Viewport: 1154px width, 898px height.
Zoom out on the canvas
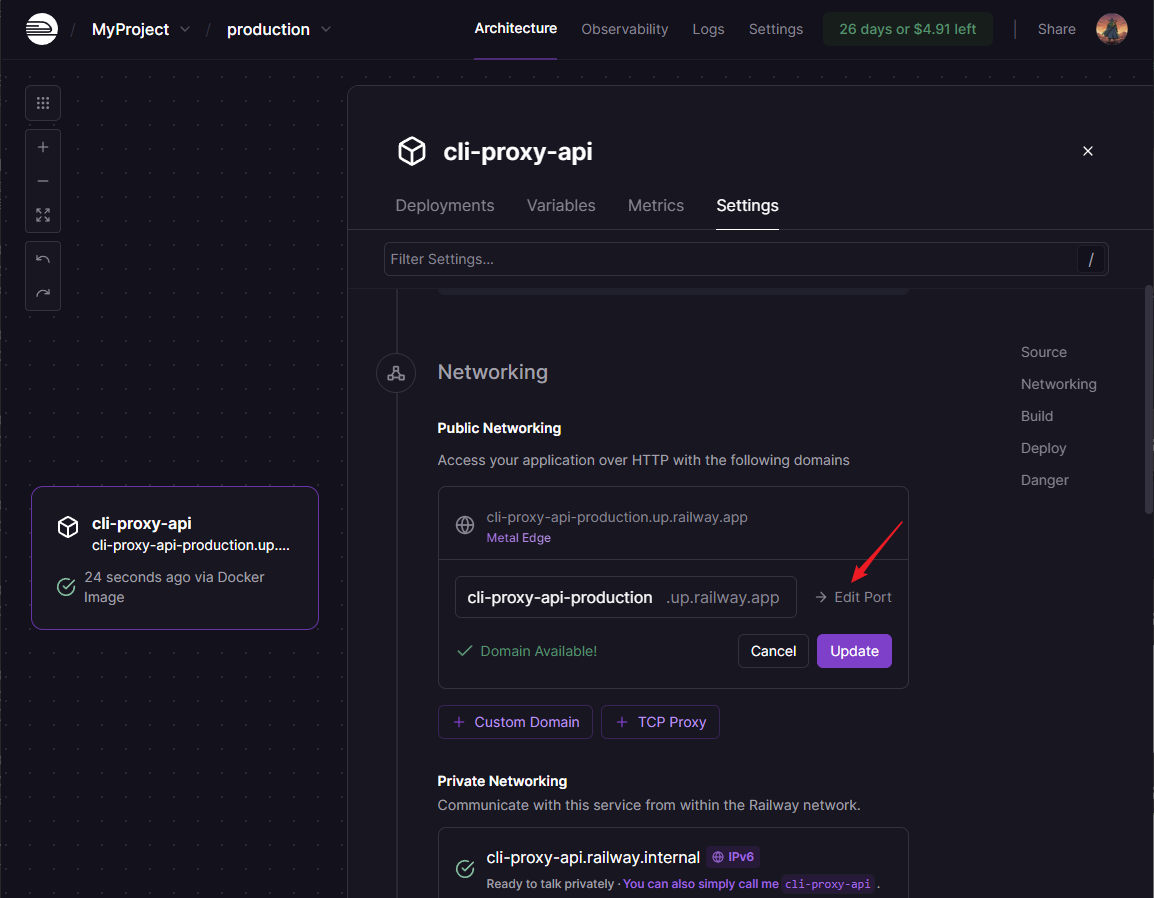[x=43, y=181]
